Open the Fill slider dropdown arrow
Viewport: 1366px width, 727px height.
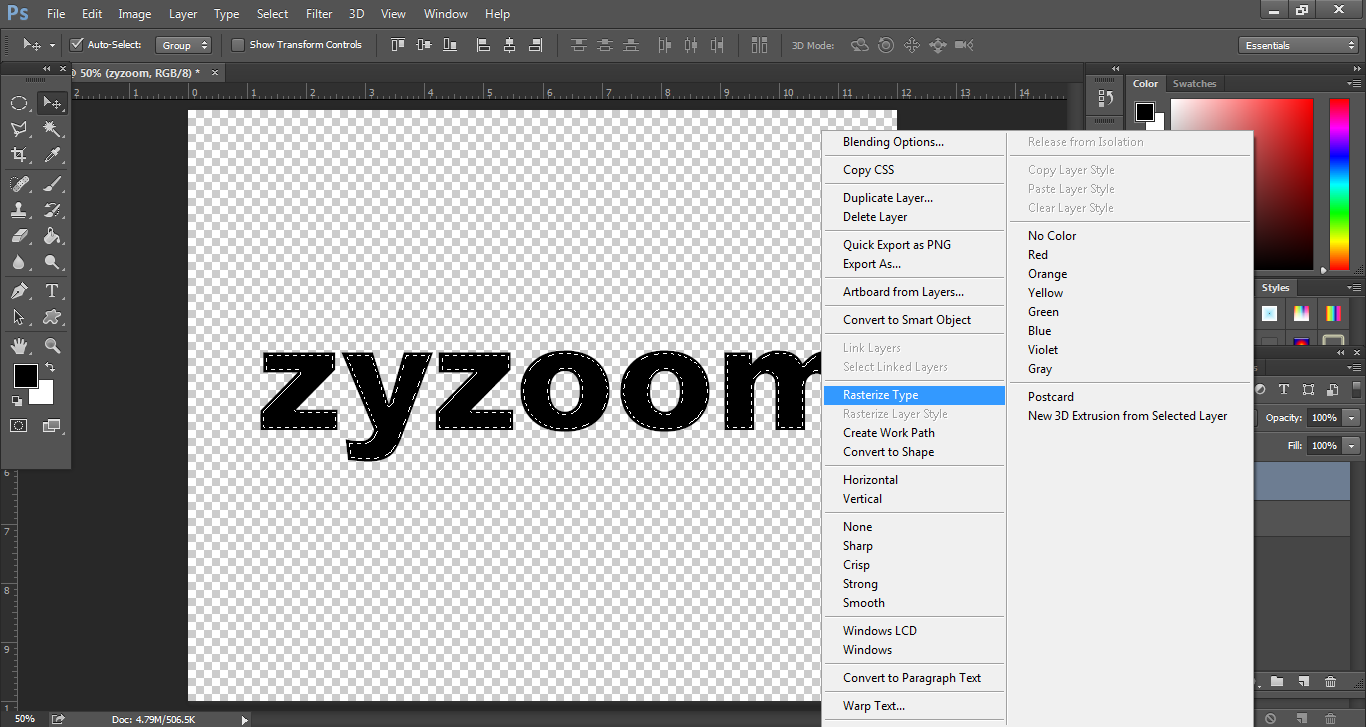click(1352, 445)
